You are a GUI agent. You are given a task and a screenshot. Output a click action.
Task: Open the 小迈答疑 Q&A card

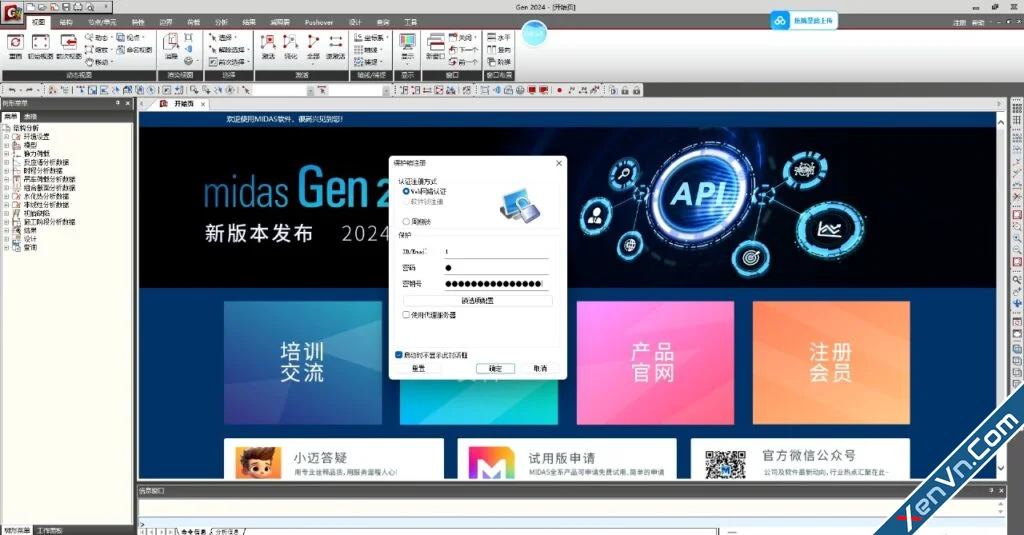(334, 459)
